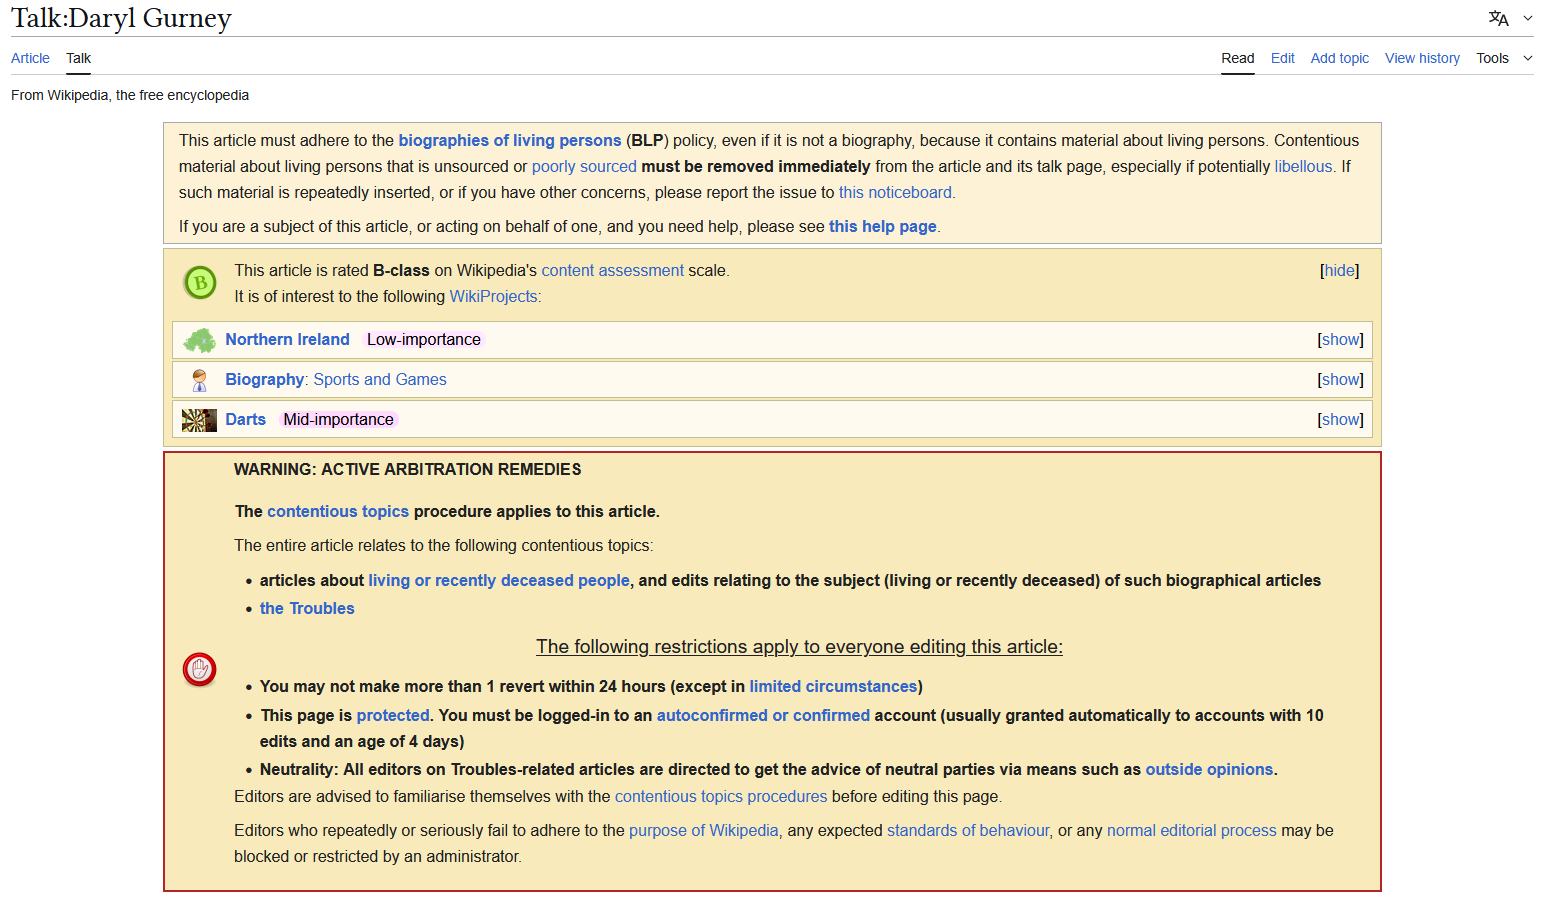
Task: Follow the contentious topics link
Action: (x=338, y=512)
